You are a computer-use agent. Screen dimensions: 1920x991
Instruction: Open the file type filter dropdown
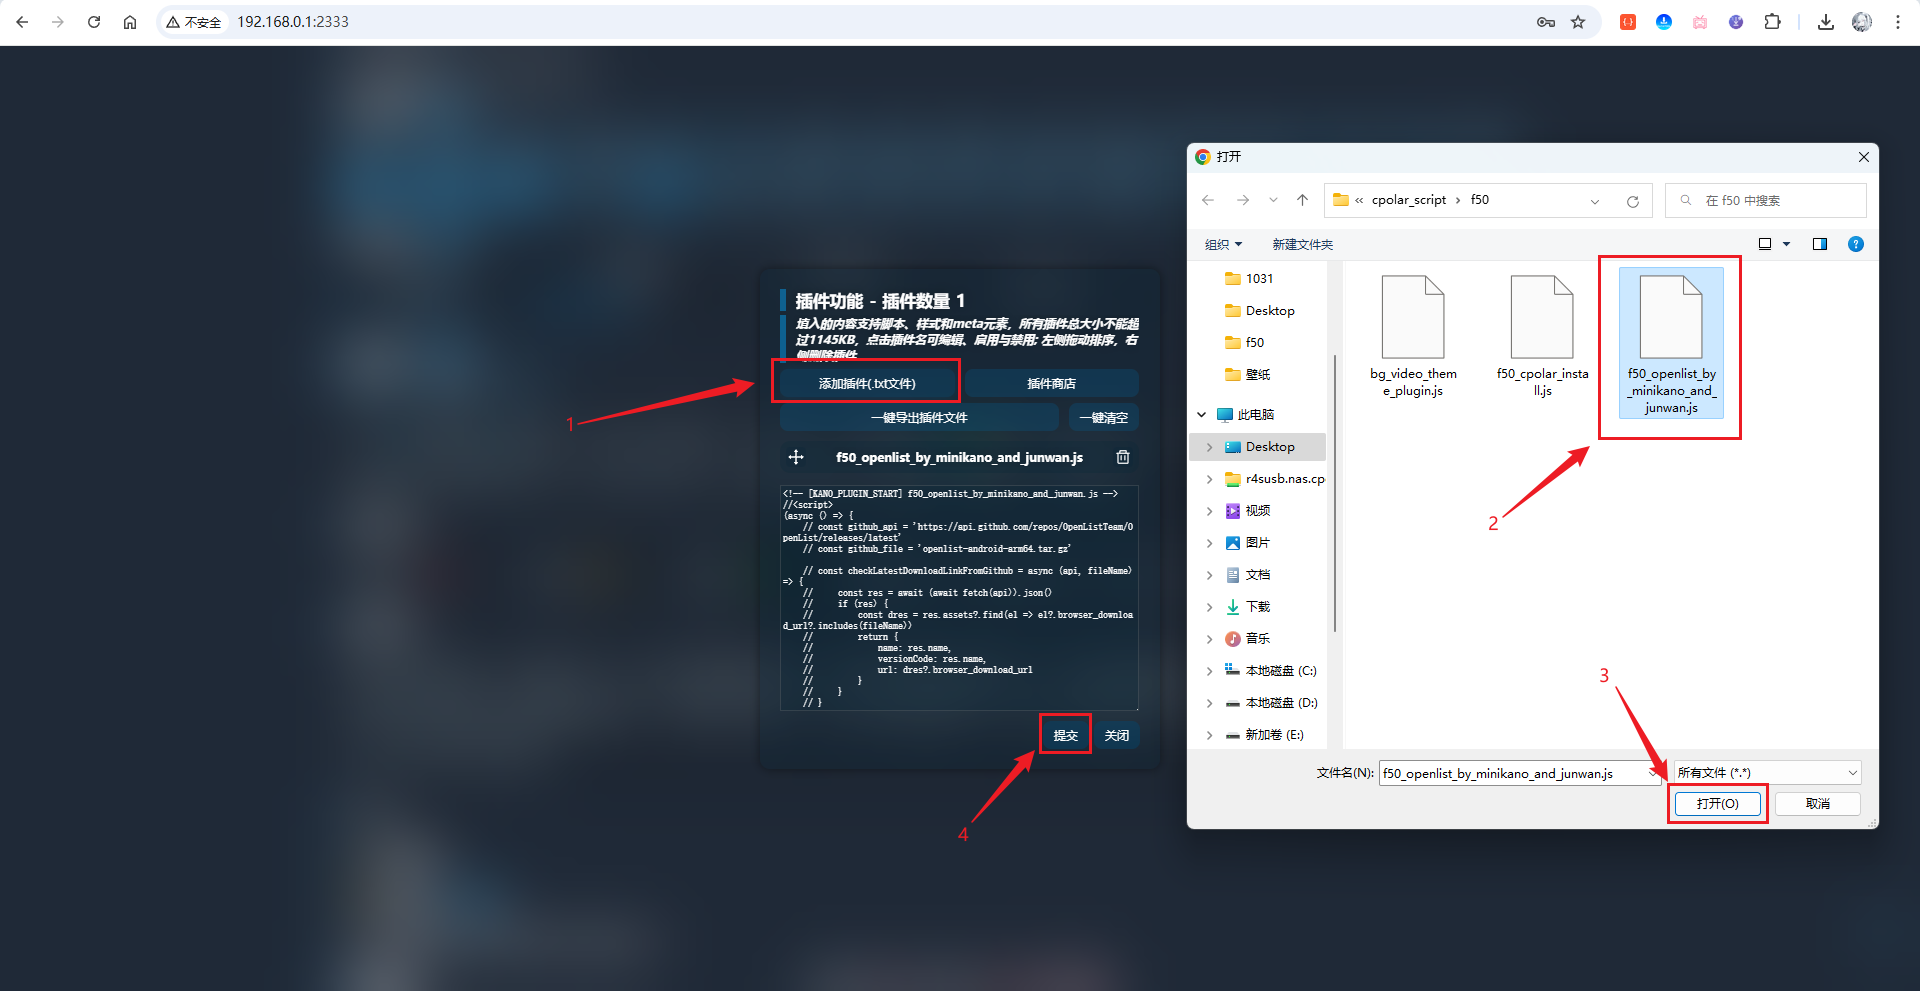1767,773
